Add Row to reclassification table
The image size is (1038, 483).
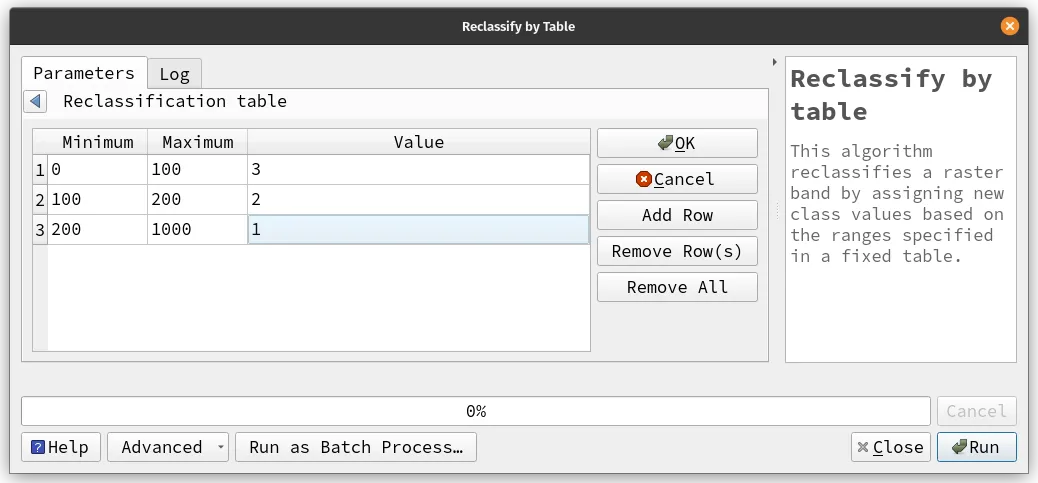click(x=677, y=215)
